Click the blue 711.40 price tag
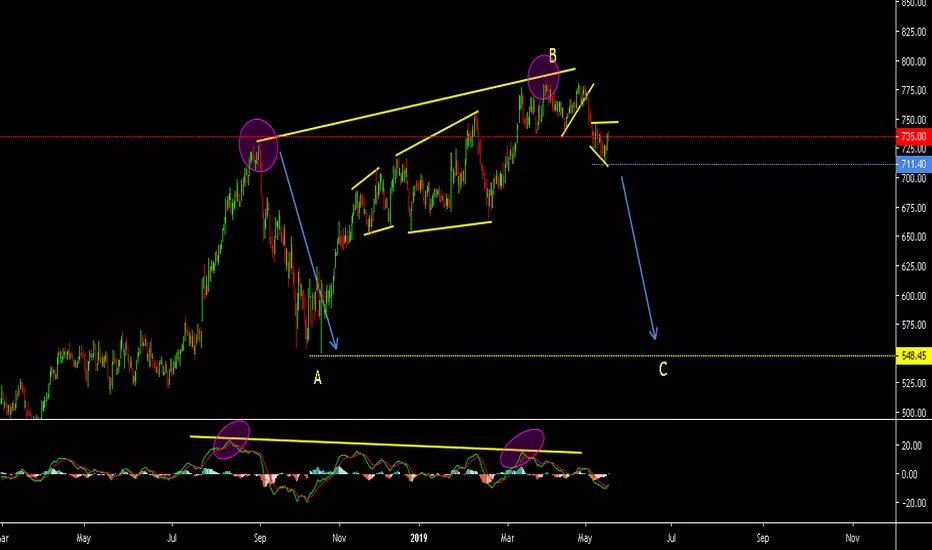The image size is (932, 550). coord(914,164)
